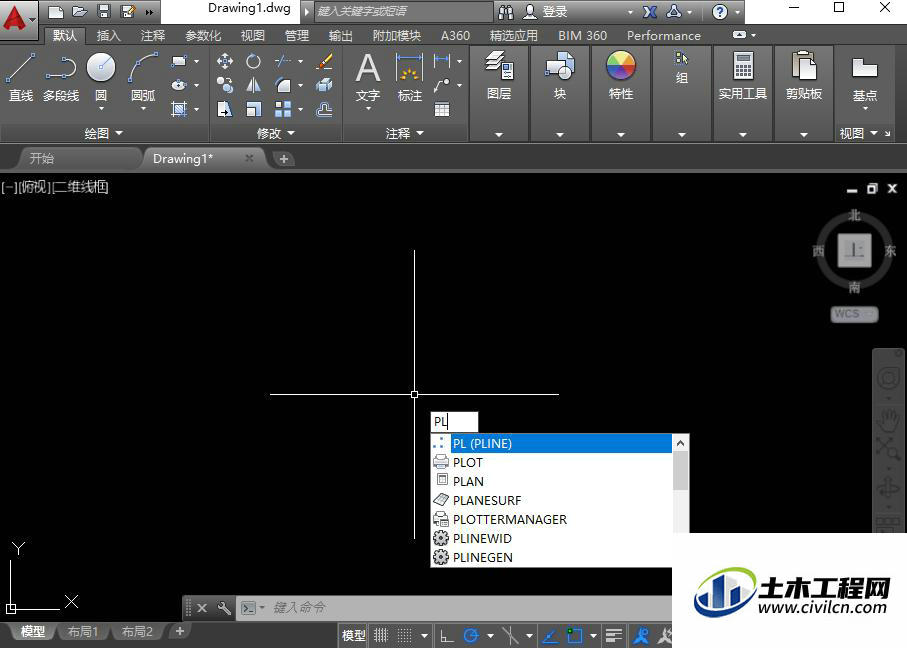Viewport: 907px width, 648px height.
Task: Expand the Modify (修改) panel
Action: 276,134
